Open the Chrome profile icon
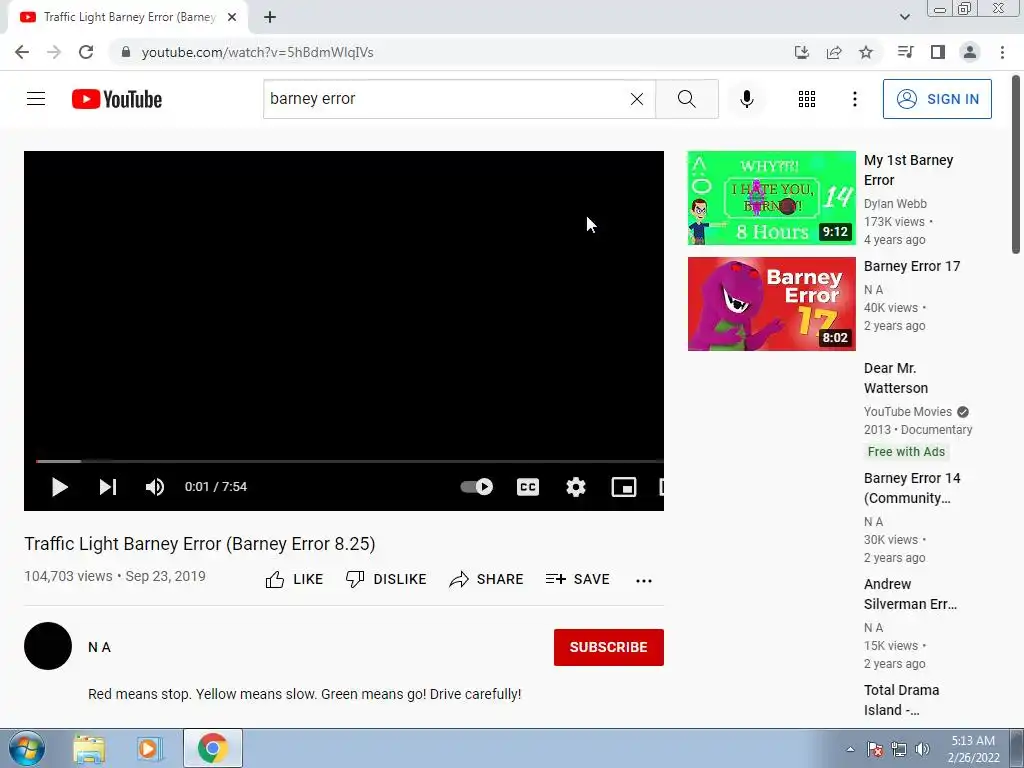This screenshot has height=768, width=1024. coord(970,52)
